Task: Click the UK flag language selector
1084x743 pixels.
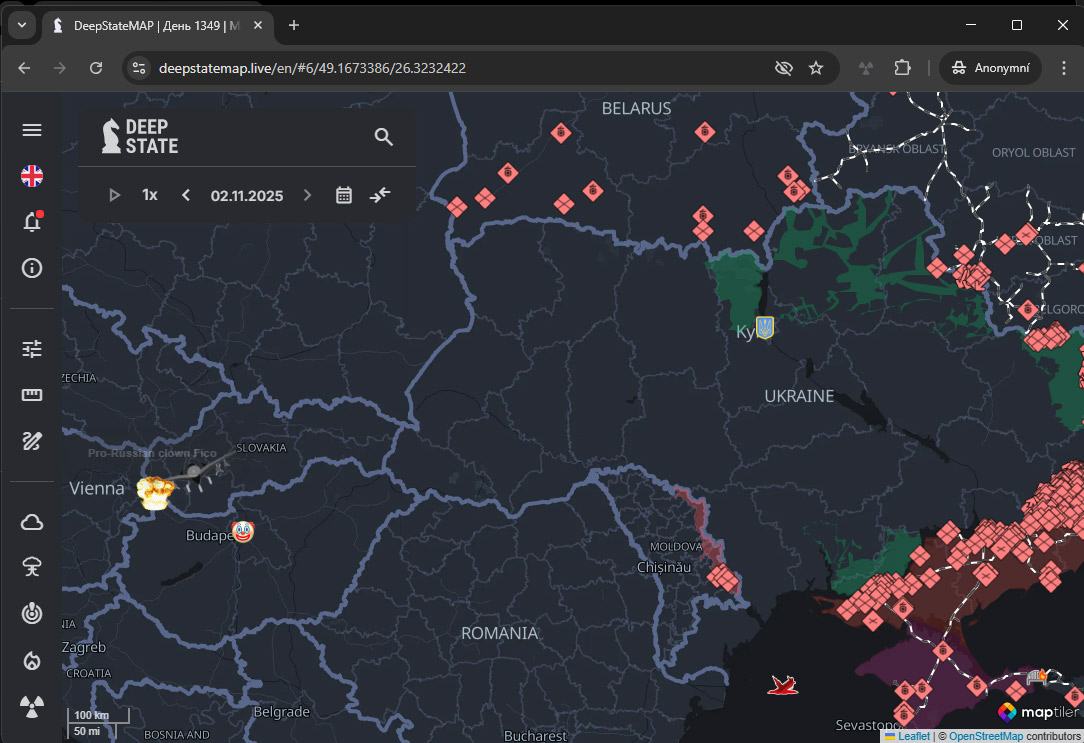Action: [32, 176]
